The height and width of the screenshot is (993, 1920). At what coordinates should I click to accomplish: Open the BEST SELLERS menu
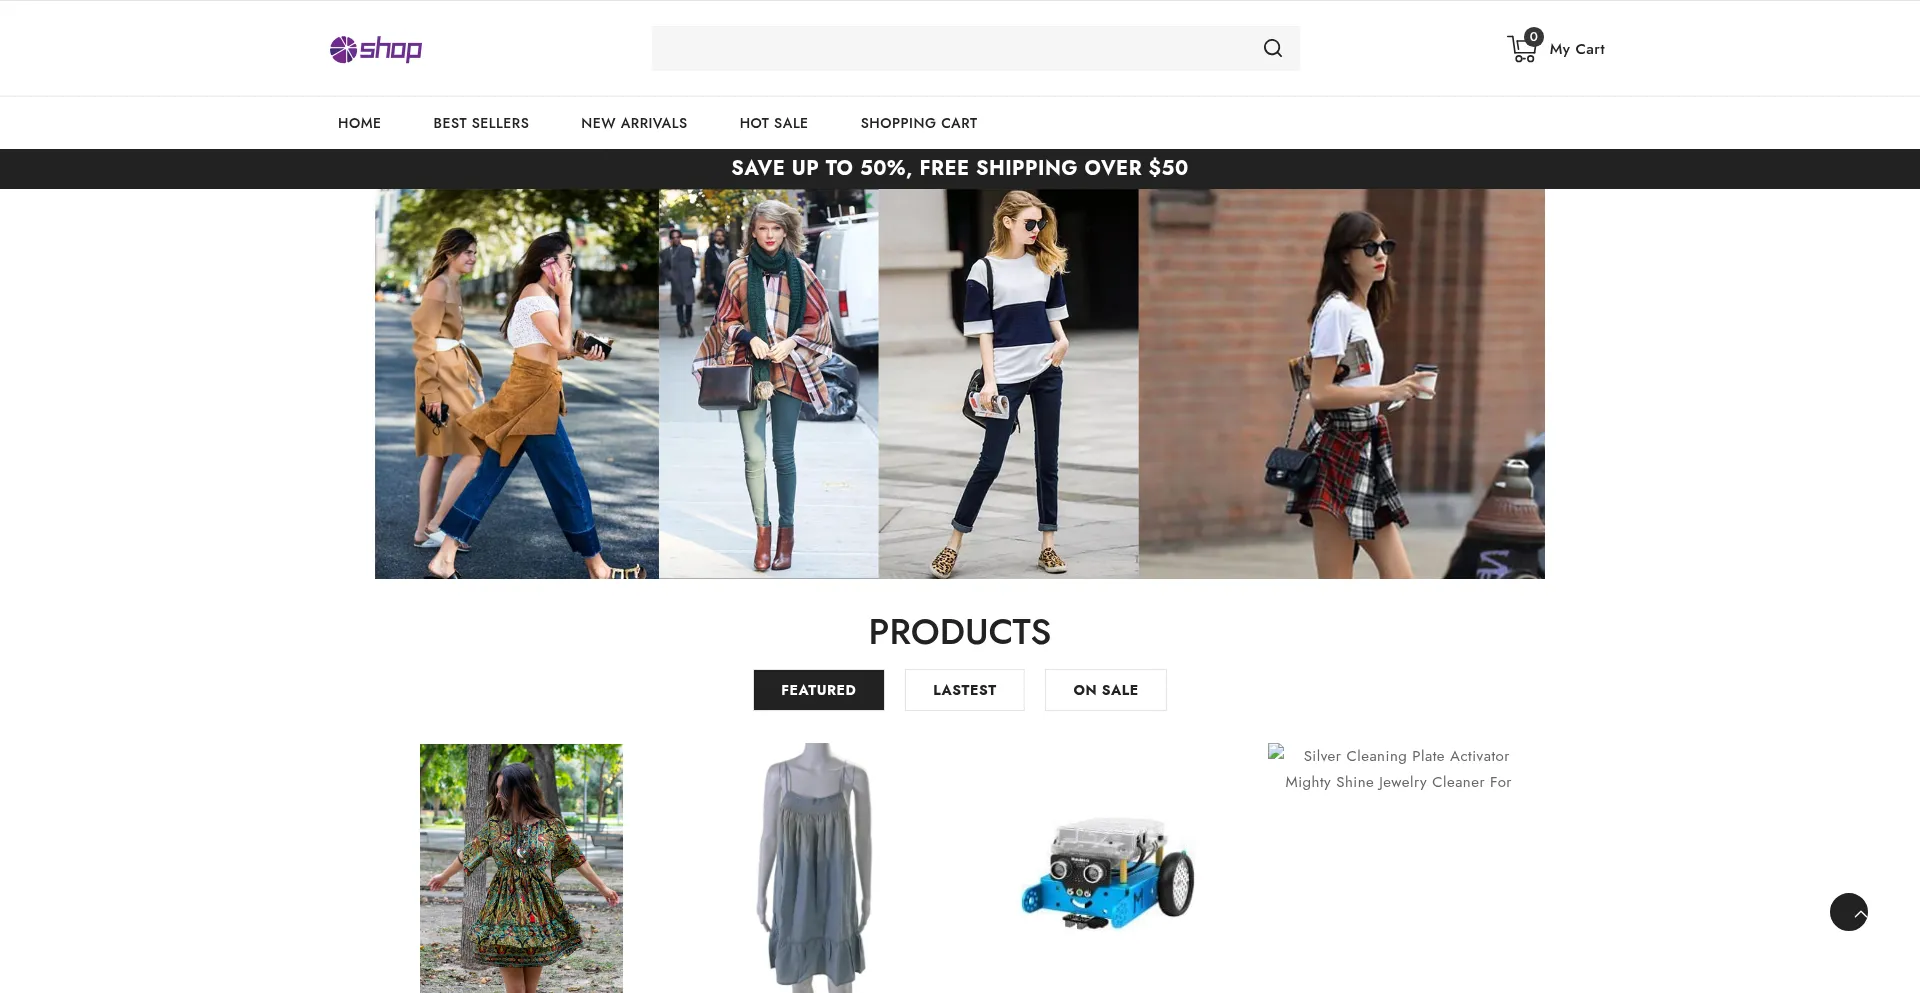click(x=481, y=123)
